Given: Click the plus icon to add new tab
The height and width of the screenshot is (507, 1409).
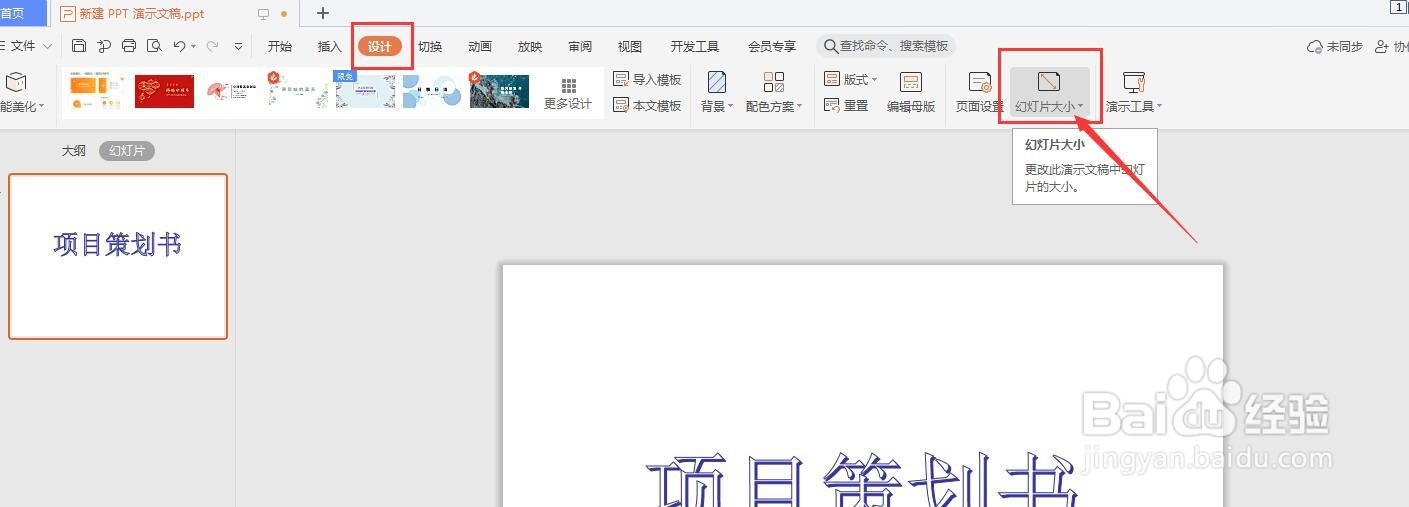Looking at the screenshot, I should (322, 13).
